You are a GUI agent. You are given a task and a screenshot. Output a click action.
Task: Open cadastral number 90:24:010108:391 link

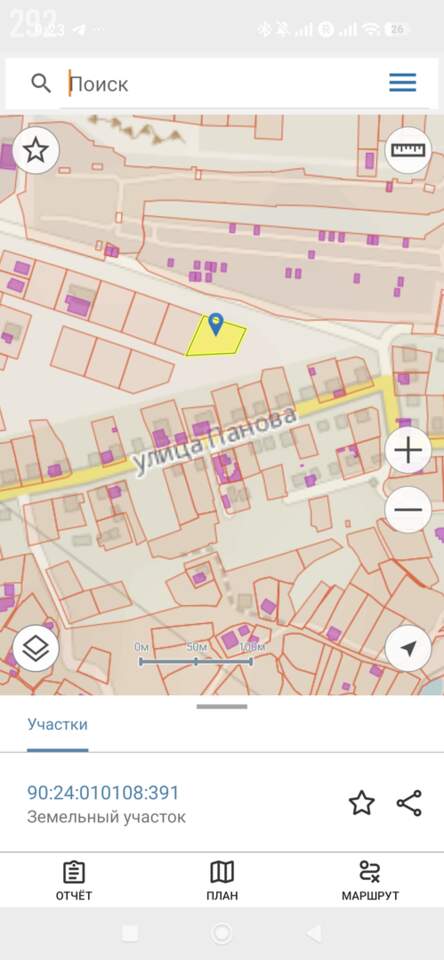click(103, 793)
